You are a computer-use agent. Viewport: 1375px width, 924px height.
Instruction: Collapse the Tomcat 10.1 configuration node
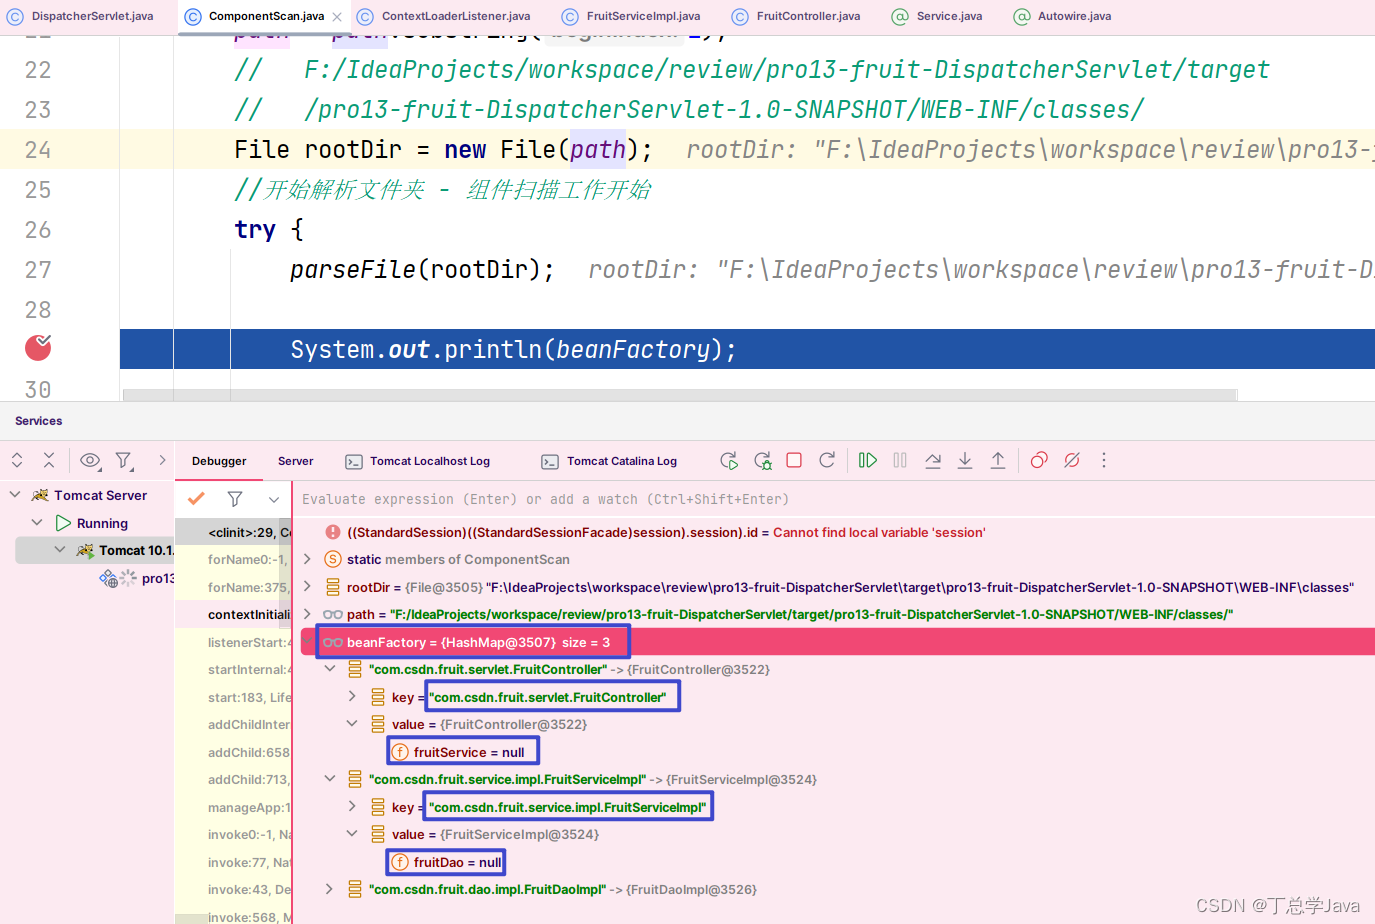(x=60, y=550)
